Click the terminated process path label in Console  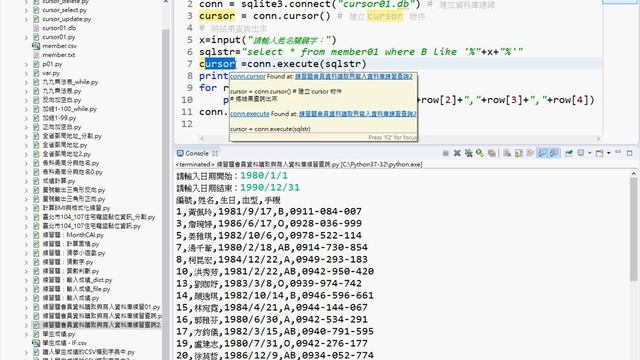[299, 164]
